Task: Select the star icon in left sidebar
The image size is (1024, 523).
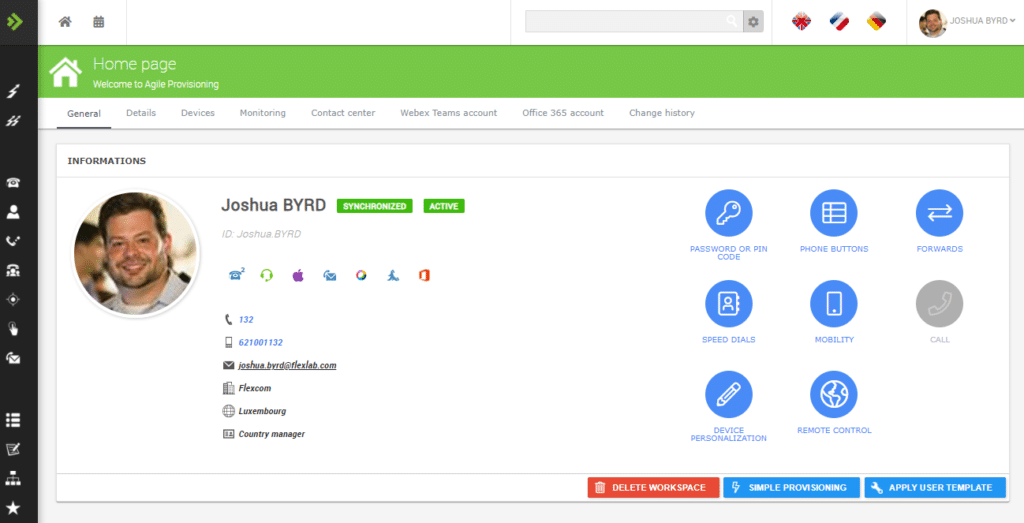Action: [14, 508]
